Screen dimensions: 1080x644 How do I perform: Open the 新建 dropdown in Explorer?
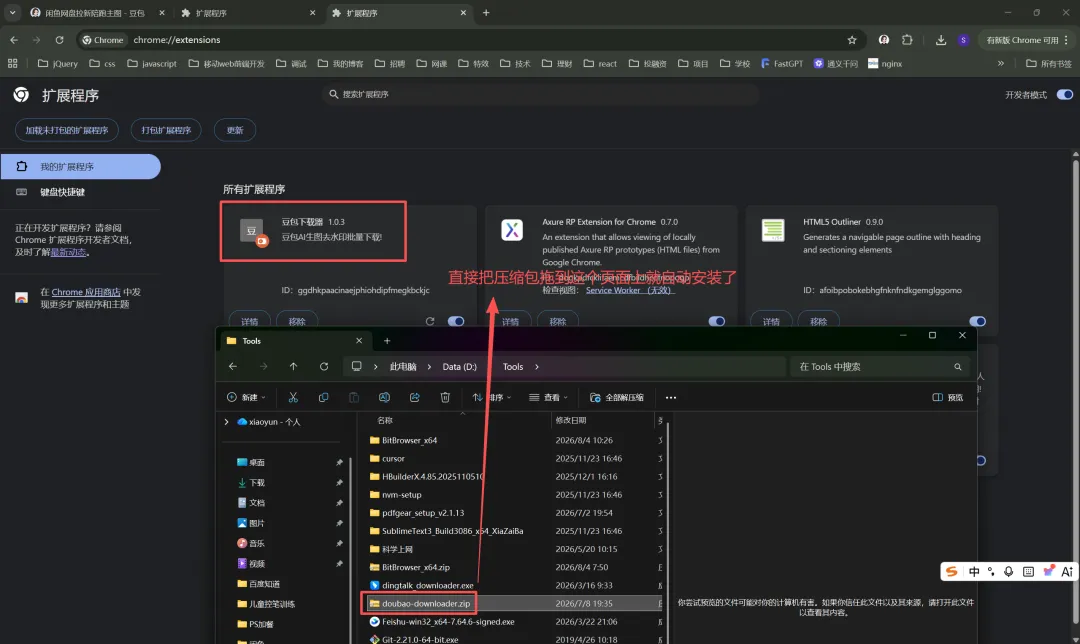tap(247, 397)
